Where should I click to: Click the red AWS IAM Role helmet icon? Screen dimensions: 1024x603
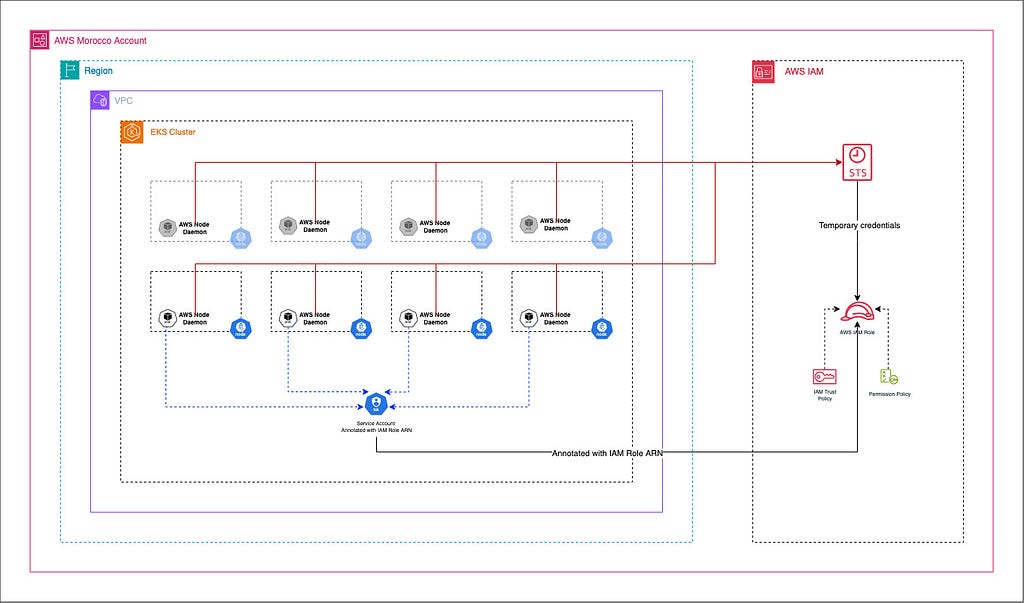point(857,311)
